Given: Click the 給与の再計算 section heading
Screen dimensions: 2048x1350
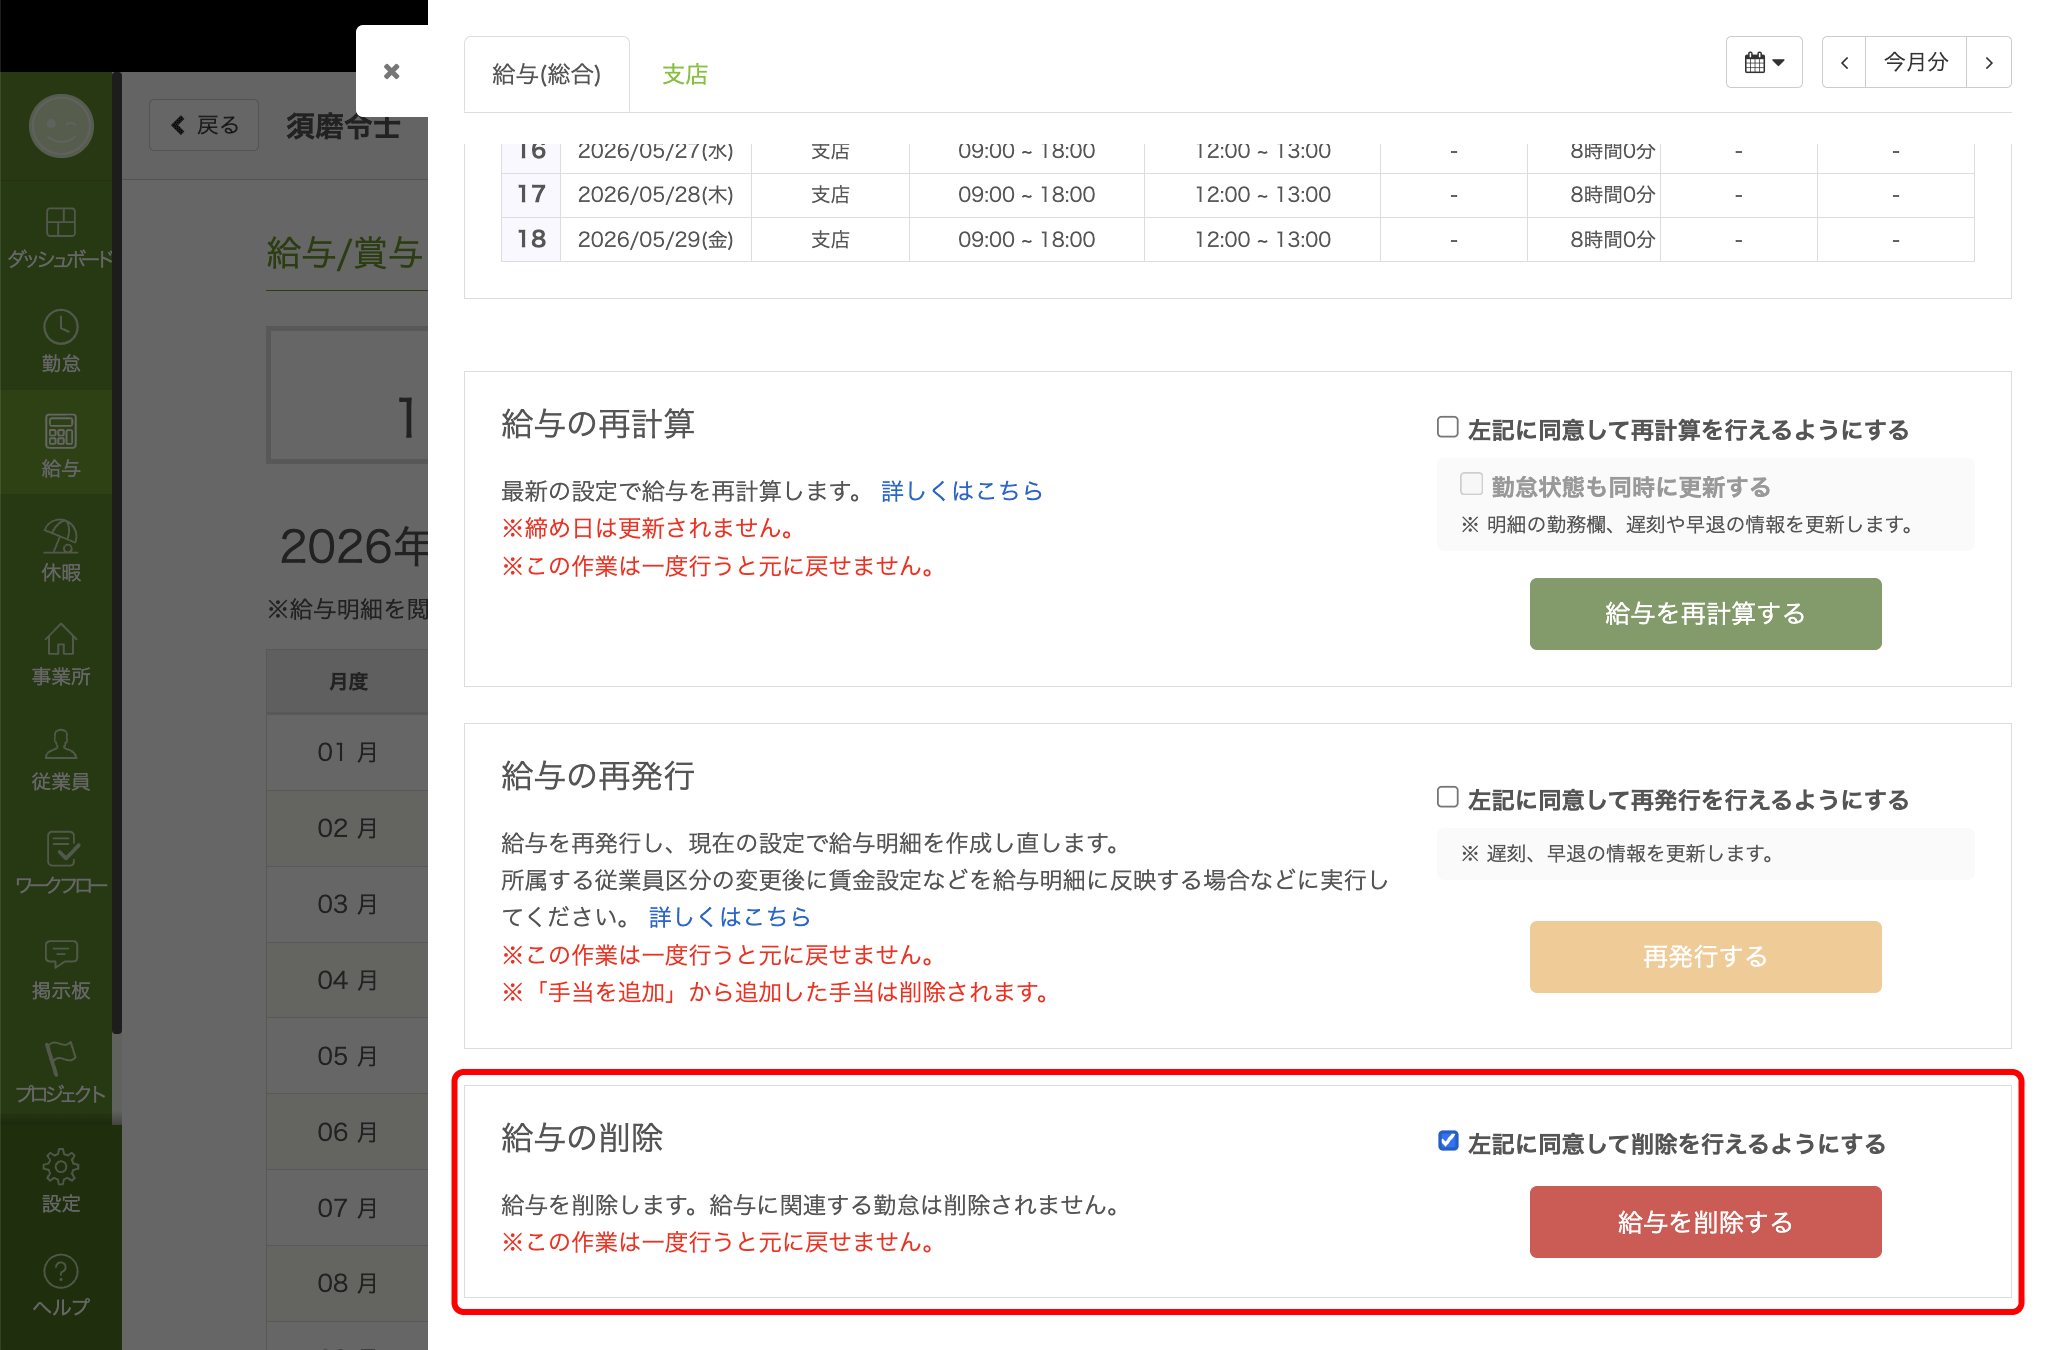Looking at the screenshot, I should 598,424.
